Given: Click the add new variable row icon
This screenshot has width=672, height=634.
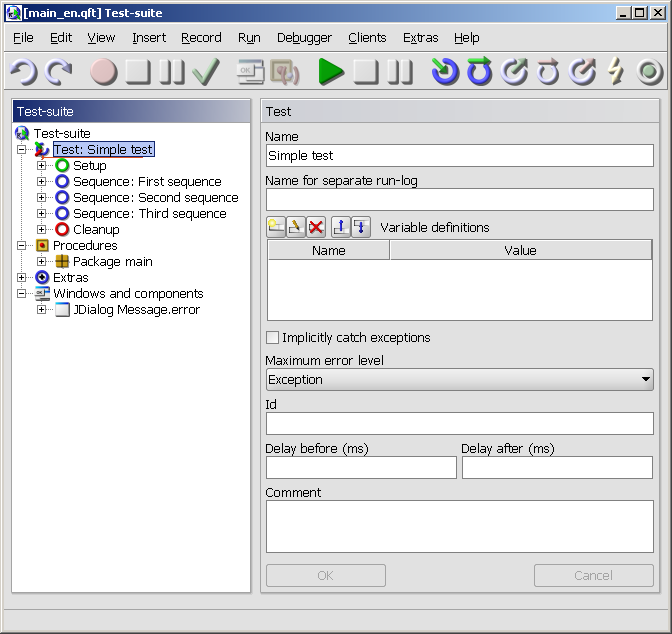Looking at the screenshot, I should pos(276,227).
